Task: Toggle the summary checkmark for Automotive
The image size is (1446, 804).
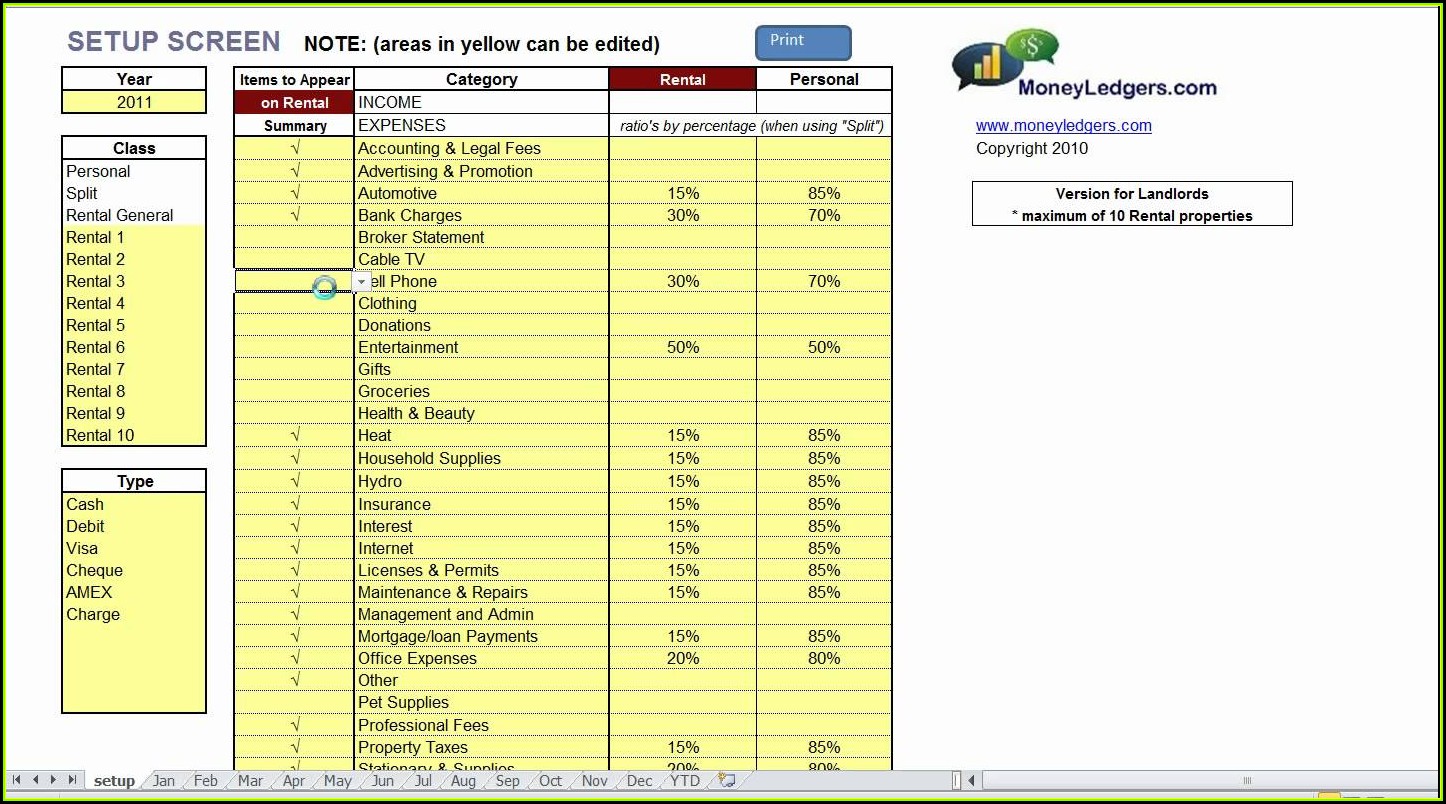Action: pyautogui.click(x=294, y=193)
